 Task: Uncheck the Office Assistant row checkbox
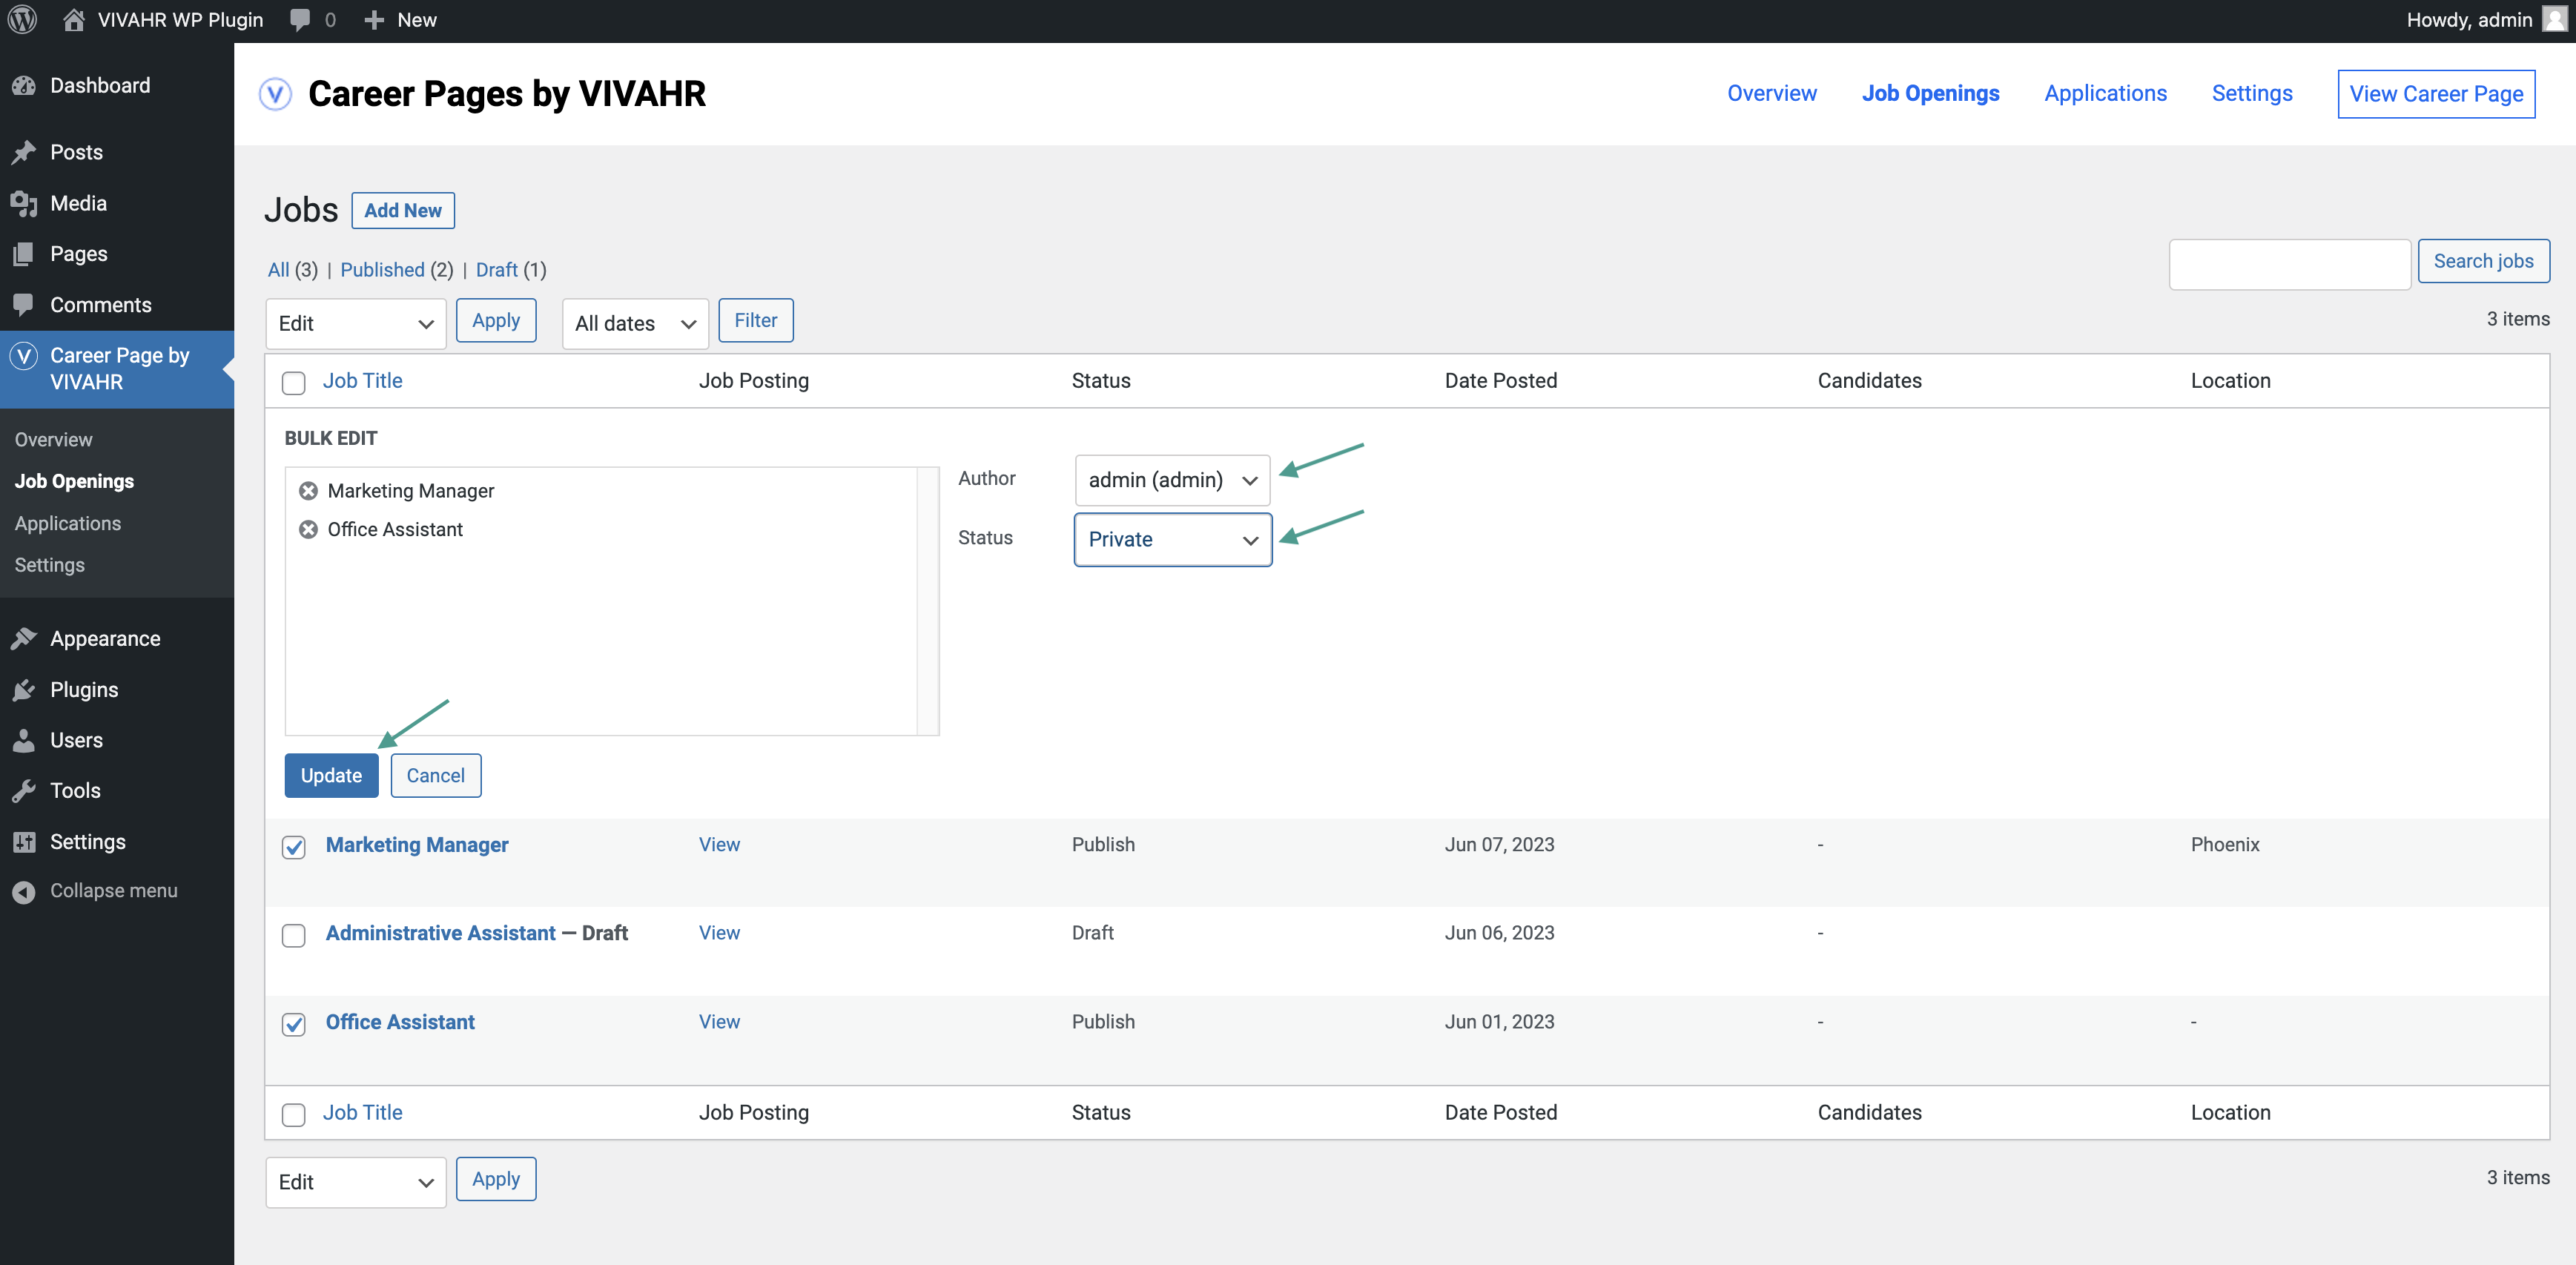[293, 1024]
